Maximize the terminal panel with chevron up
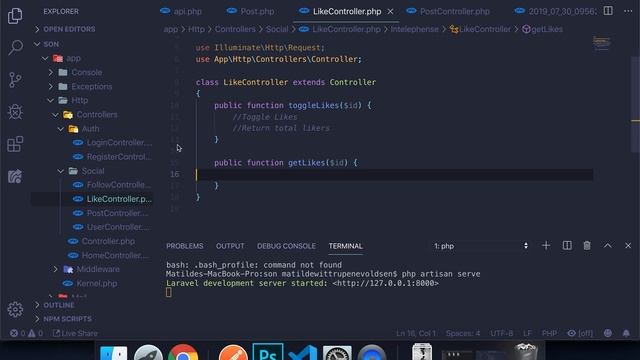Image resolution: width=640 pixels, height=360 pixels. (607, 246)
